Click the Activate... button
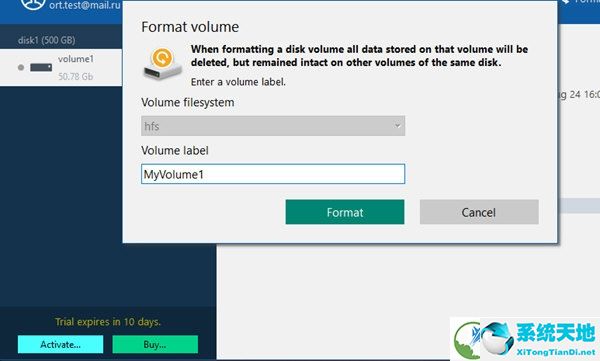This screenshot has width=600, height=361. 60,345
